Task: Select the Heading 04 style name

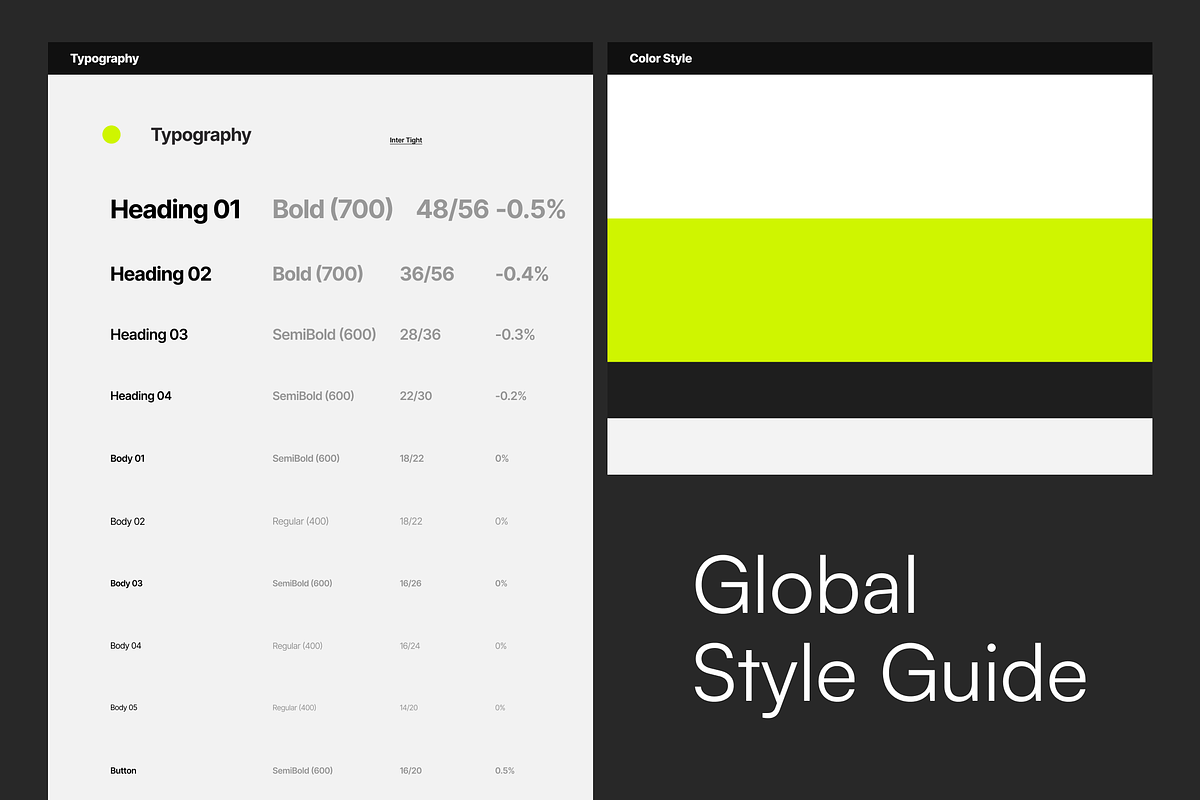Action: (141, 396)
